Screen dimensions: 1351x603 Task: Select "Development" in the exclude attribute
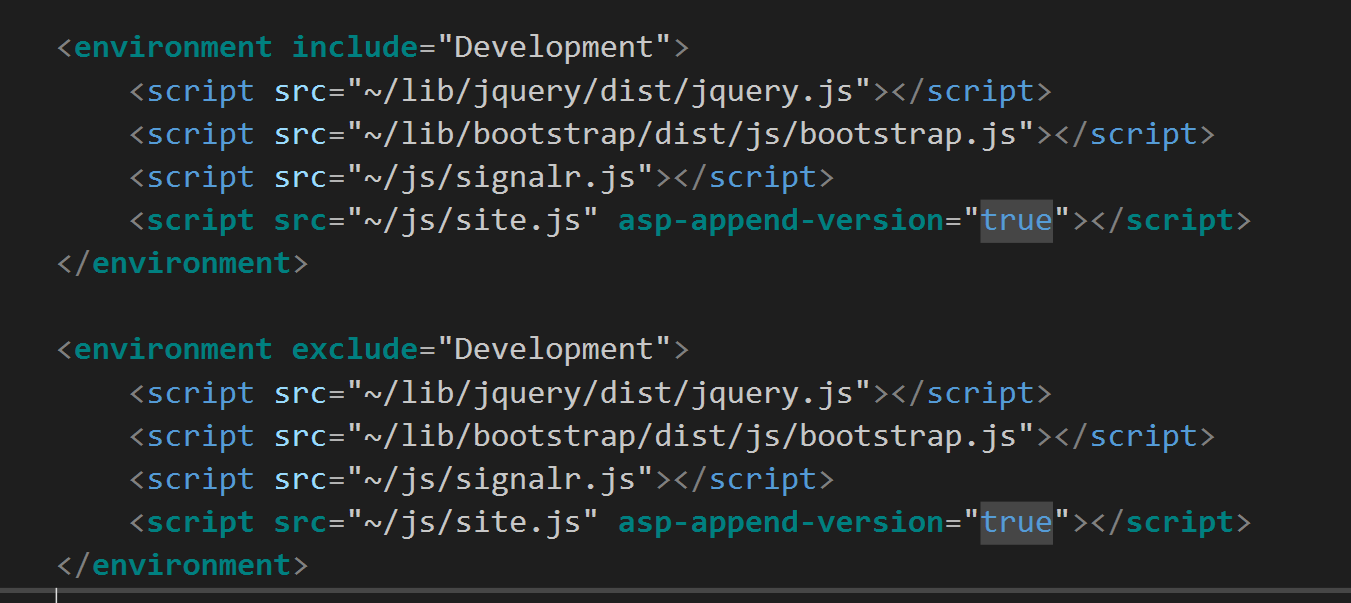[557, 348]
